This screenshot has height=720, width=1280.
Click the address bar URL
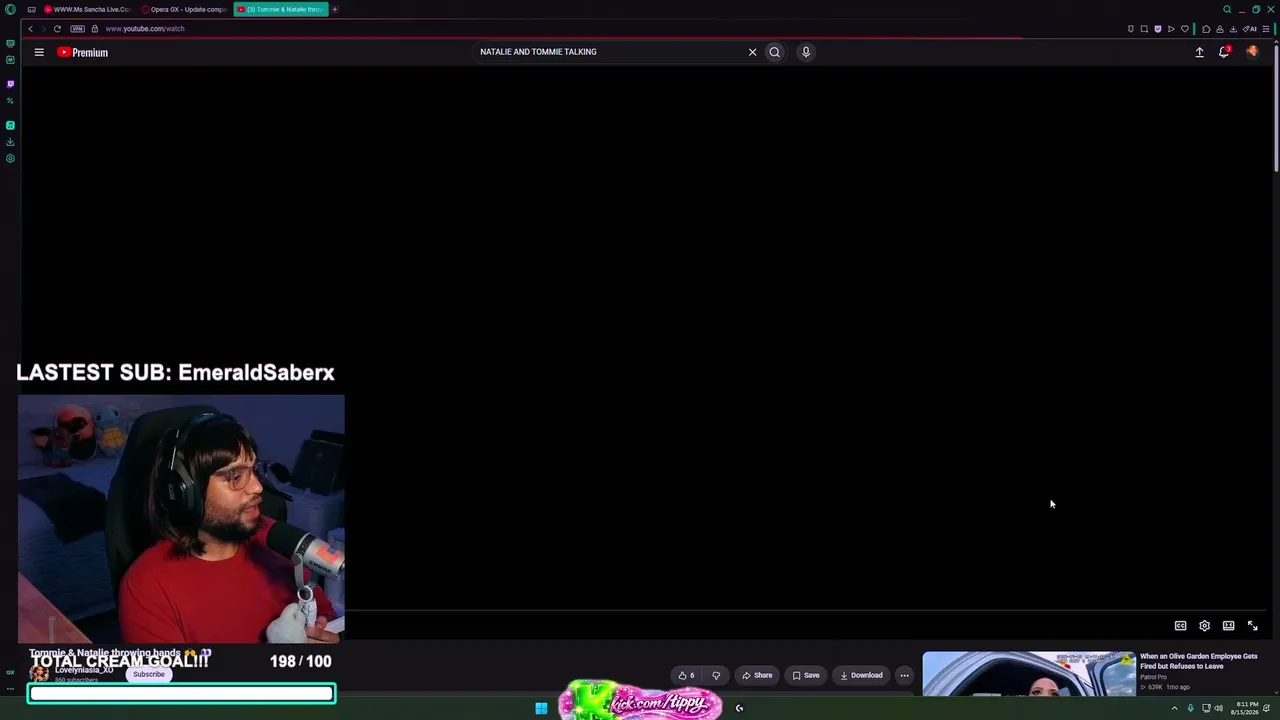[x=145, y=29]
